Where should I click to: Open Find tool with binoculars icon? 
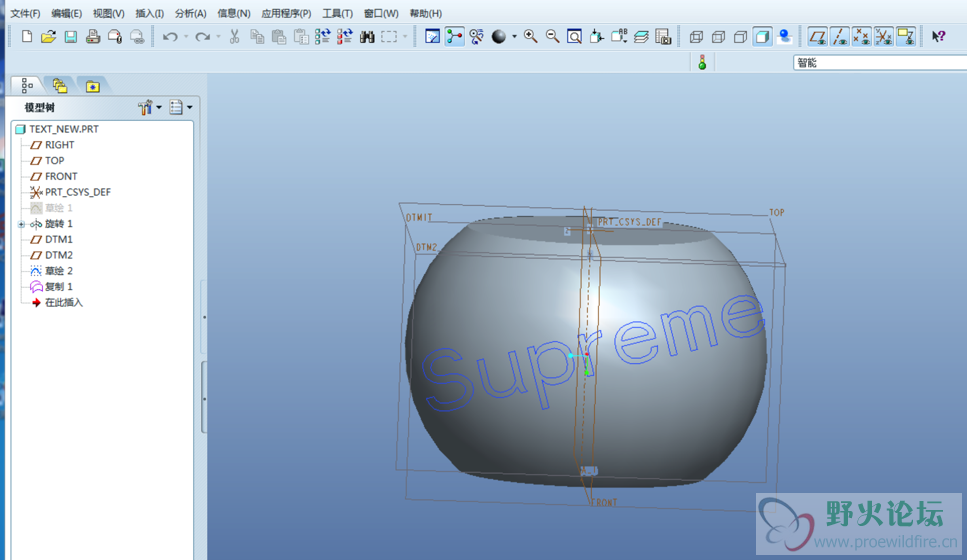pos(367,37)
